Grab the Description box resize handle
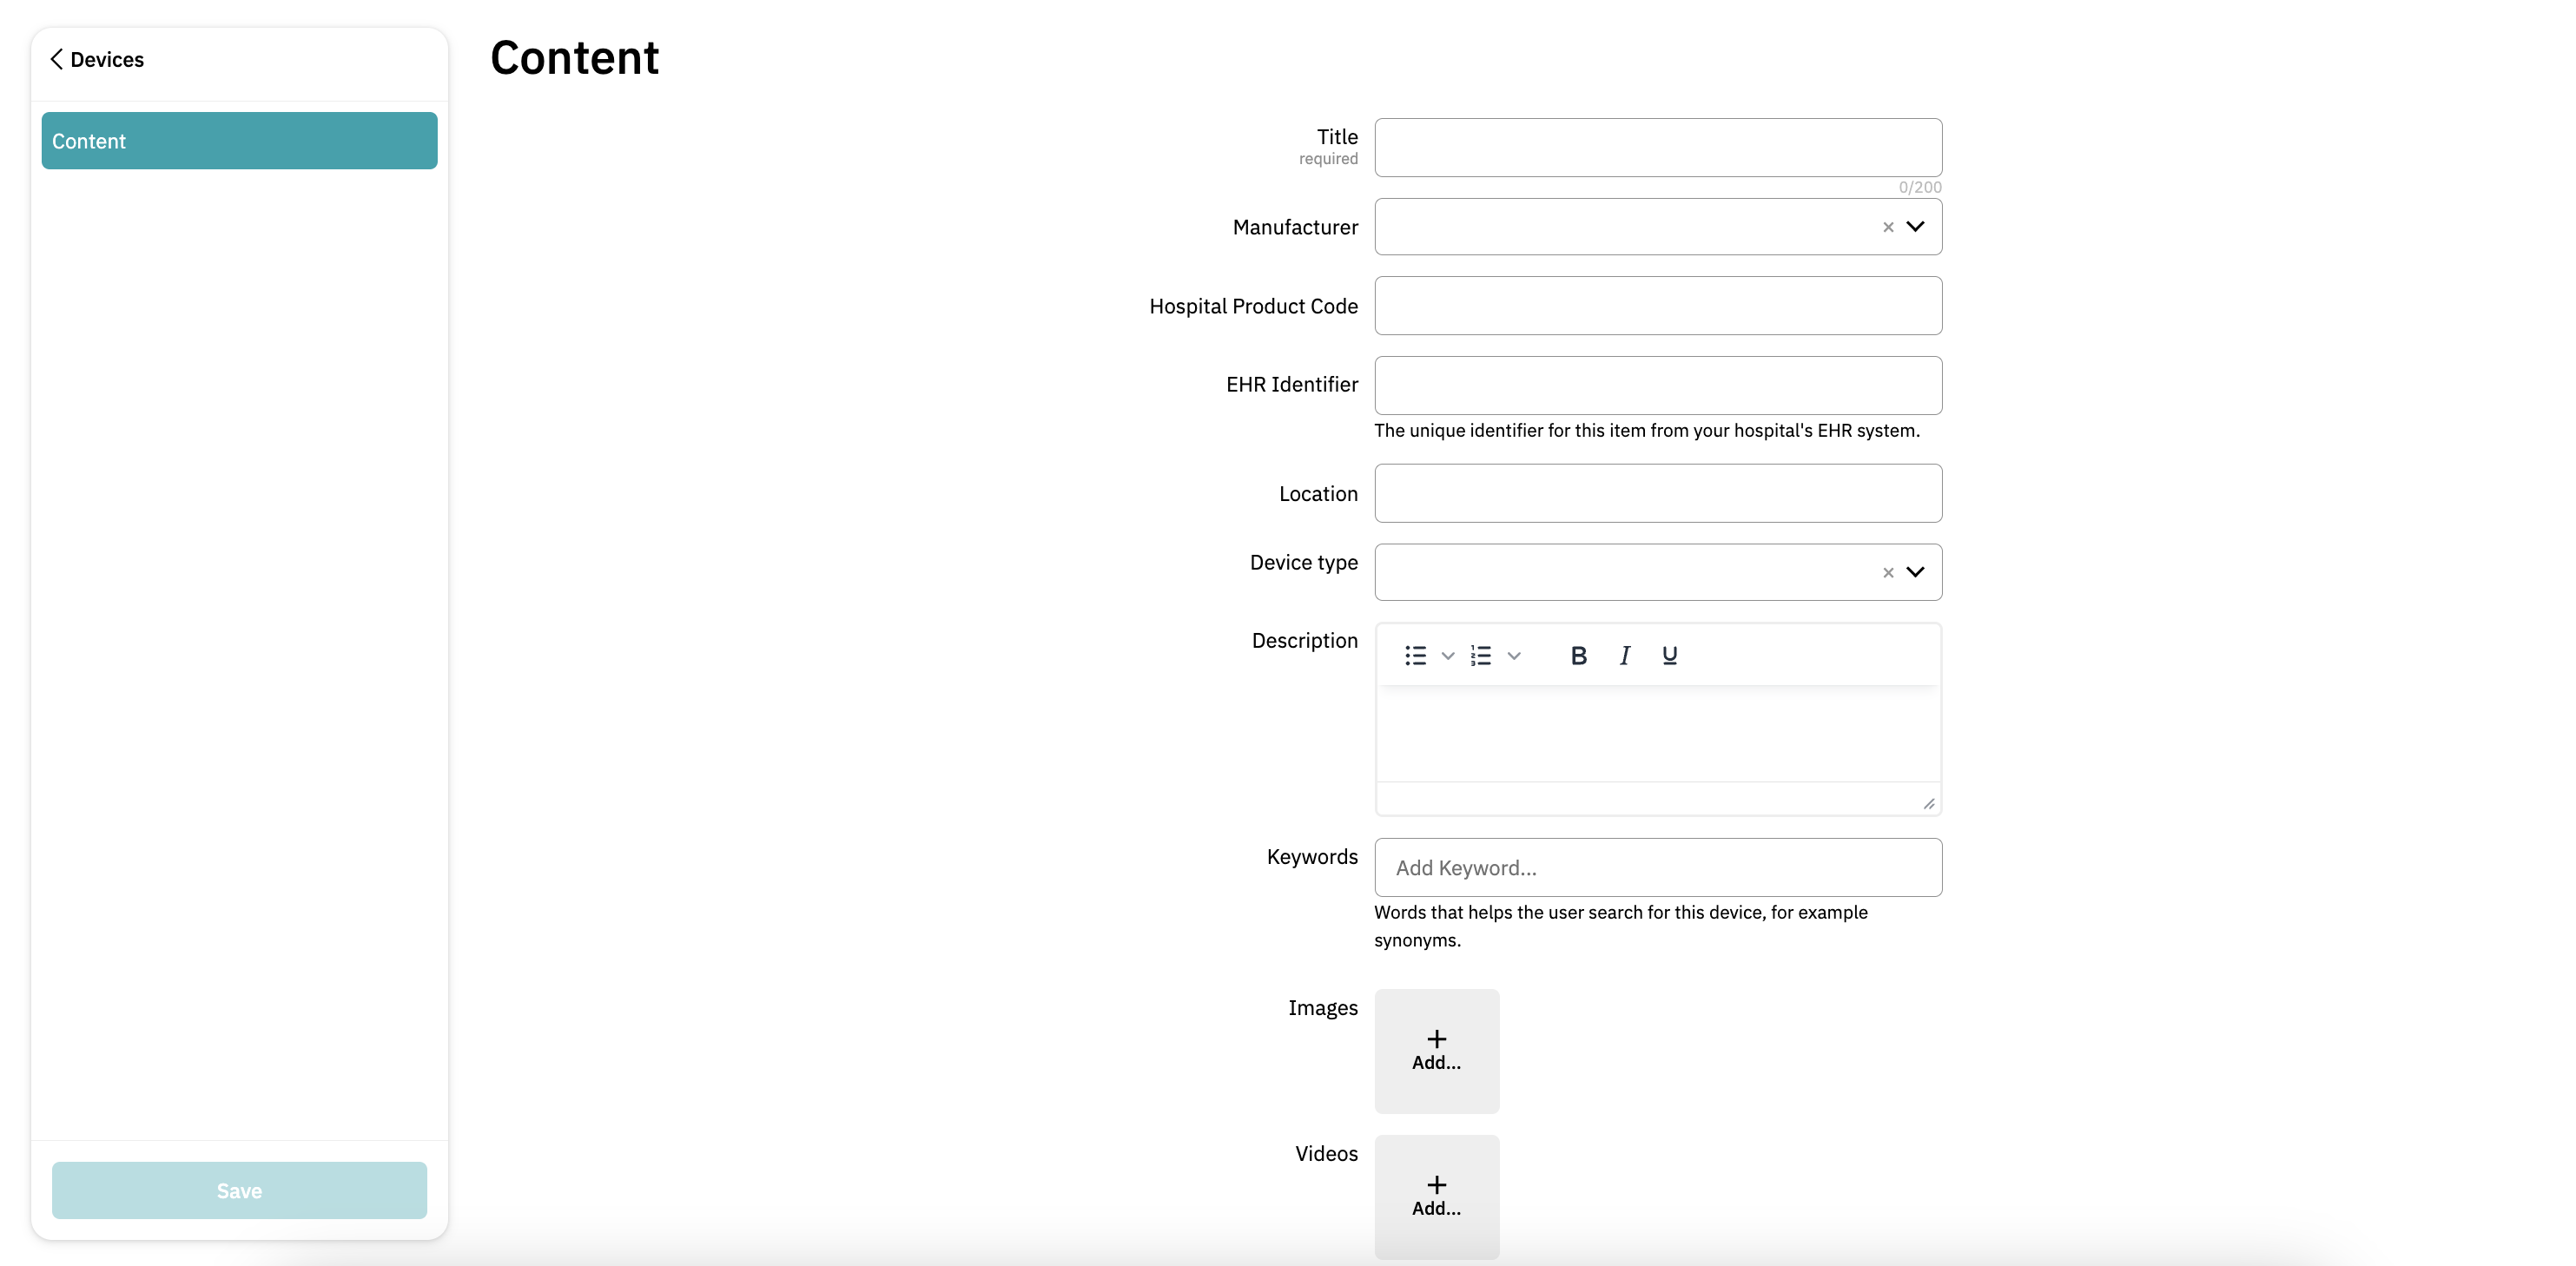2576x1266 pixels. [x=1928, y=804]
